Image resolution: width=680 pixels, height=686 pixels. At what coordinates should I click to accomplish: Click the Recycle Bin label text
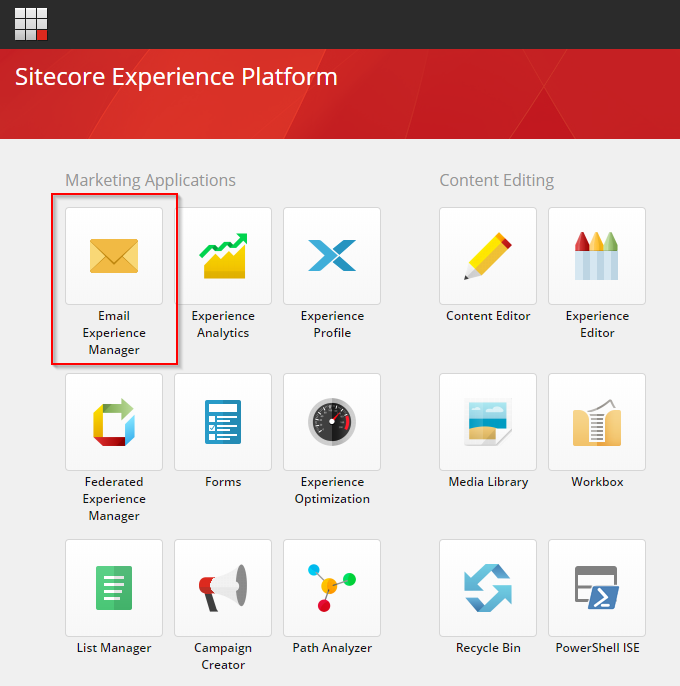click(488, 648)
